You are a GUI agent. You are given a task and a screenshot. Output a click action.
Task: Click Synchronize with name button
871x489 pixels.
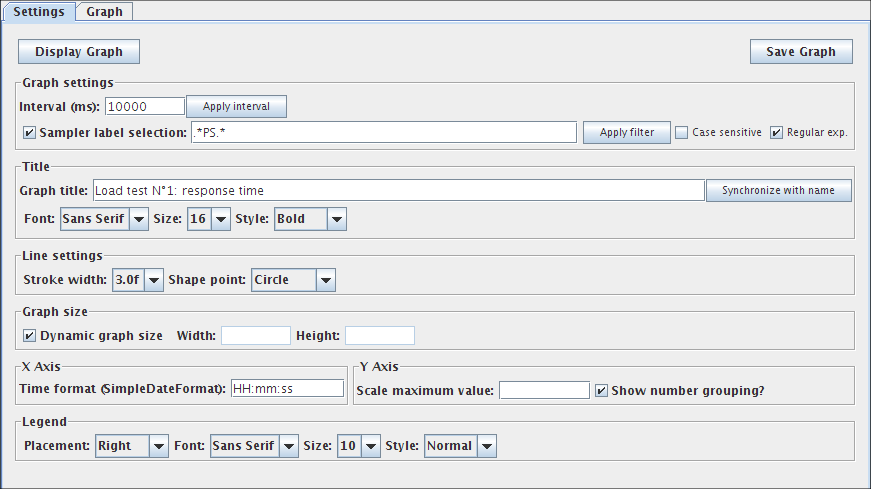coord(778,190)
